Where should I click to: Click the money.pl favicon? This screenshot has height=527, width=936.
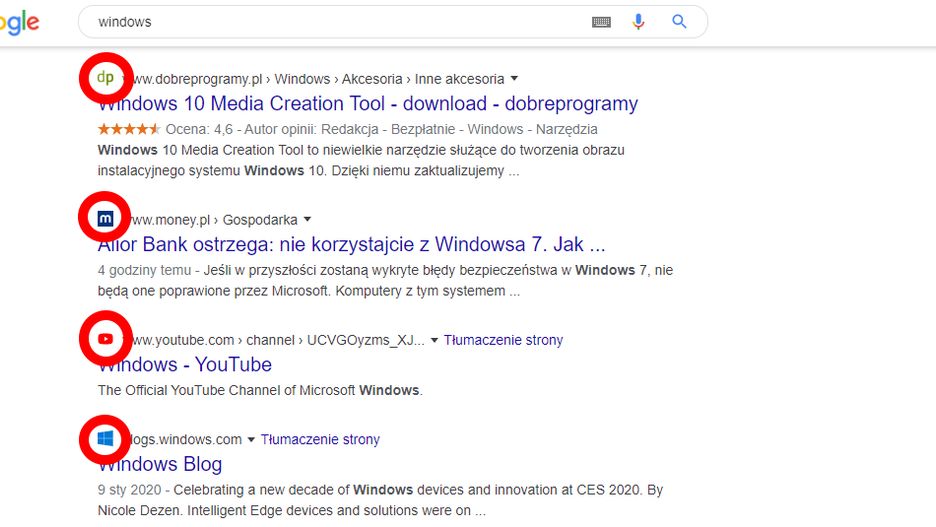(105, 218)
